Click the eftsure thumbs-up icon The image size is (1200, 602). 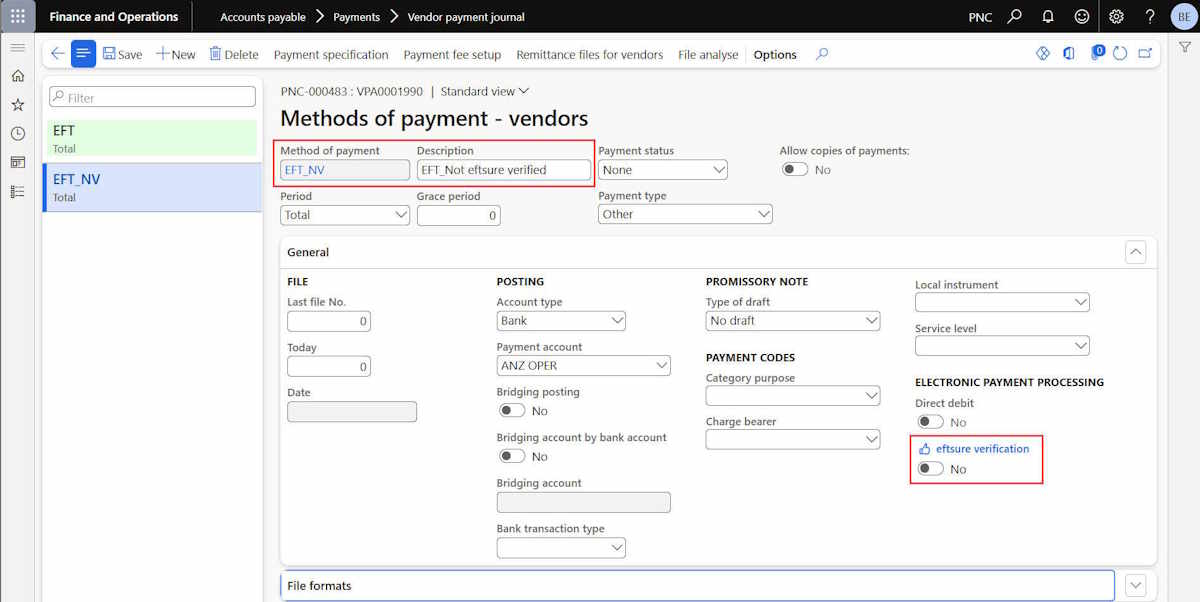(x=924, y=449)
